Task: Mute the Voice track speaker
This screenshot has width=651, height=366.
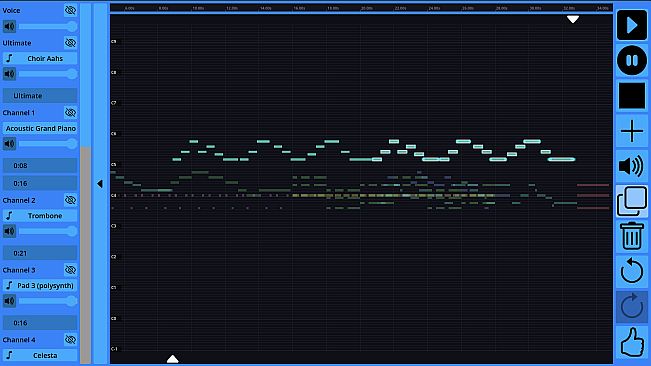Action: (9, 26)
